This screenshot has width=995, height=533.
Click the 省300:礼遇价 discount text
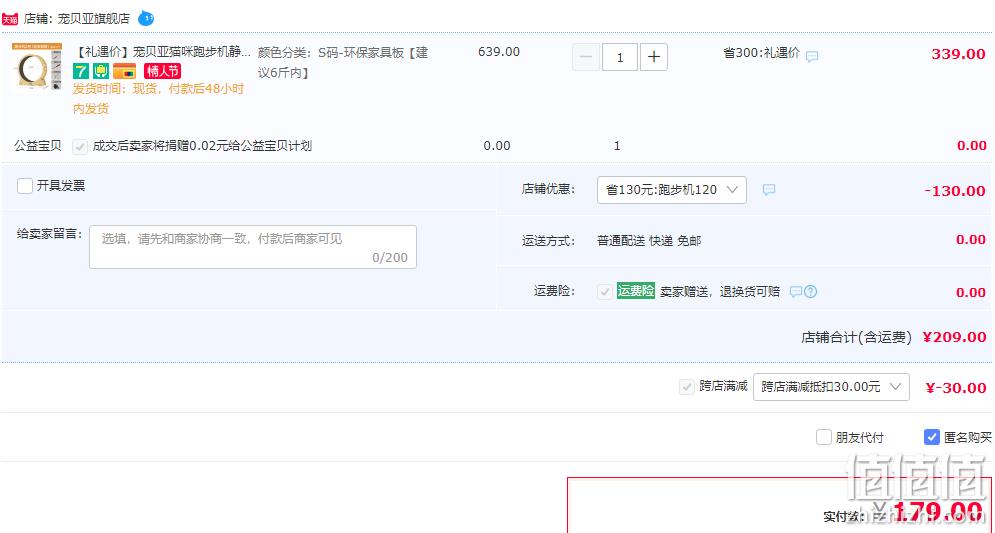point(761,53)
